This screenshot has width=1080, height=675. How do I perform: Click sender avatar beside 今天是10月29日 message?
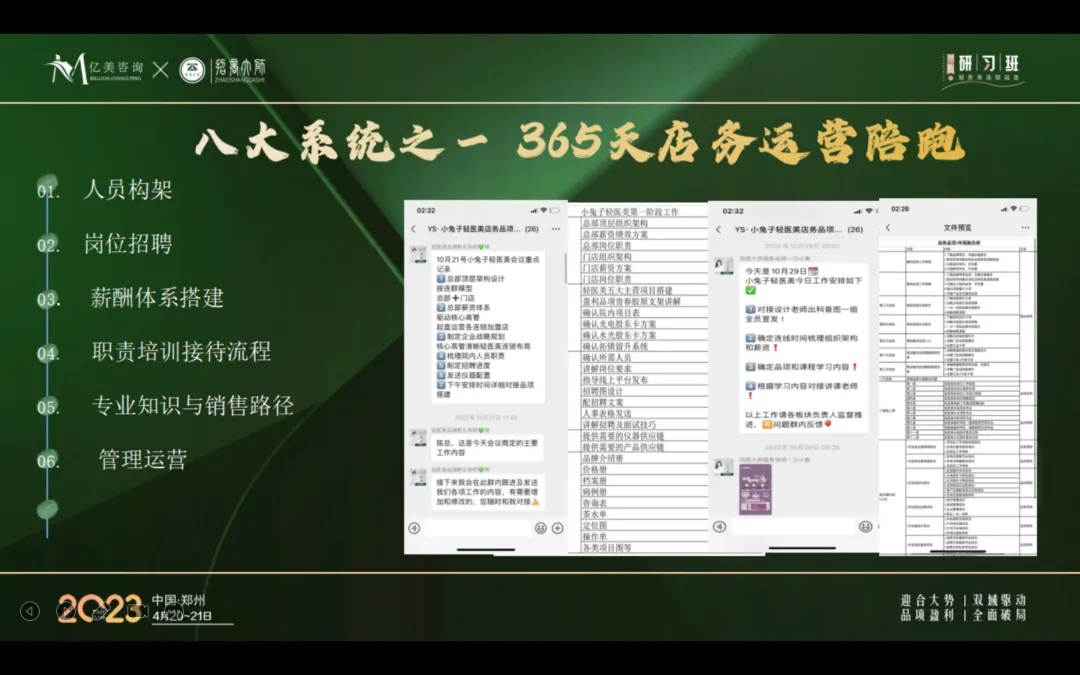click(x=723, y=266)
